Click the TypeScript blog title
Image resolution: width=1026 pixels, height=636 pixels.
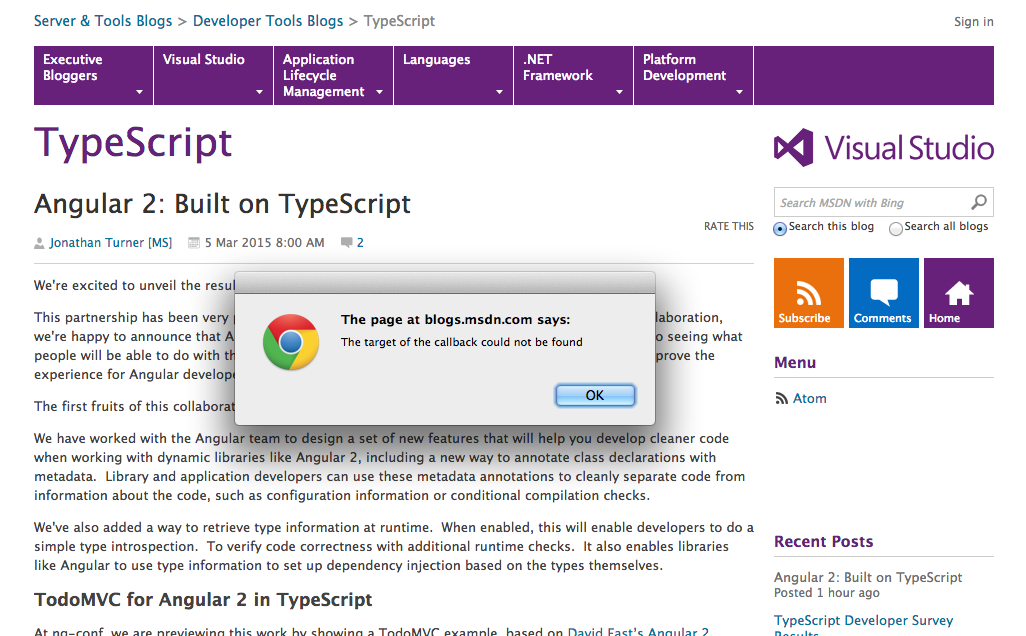133,144
